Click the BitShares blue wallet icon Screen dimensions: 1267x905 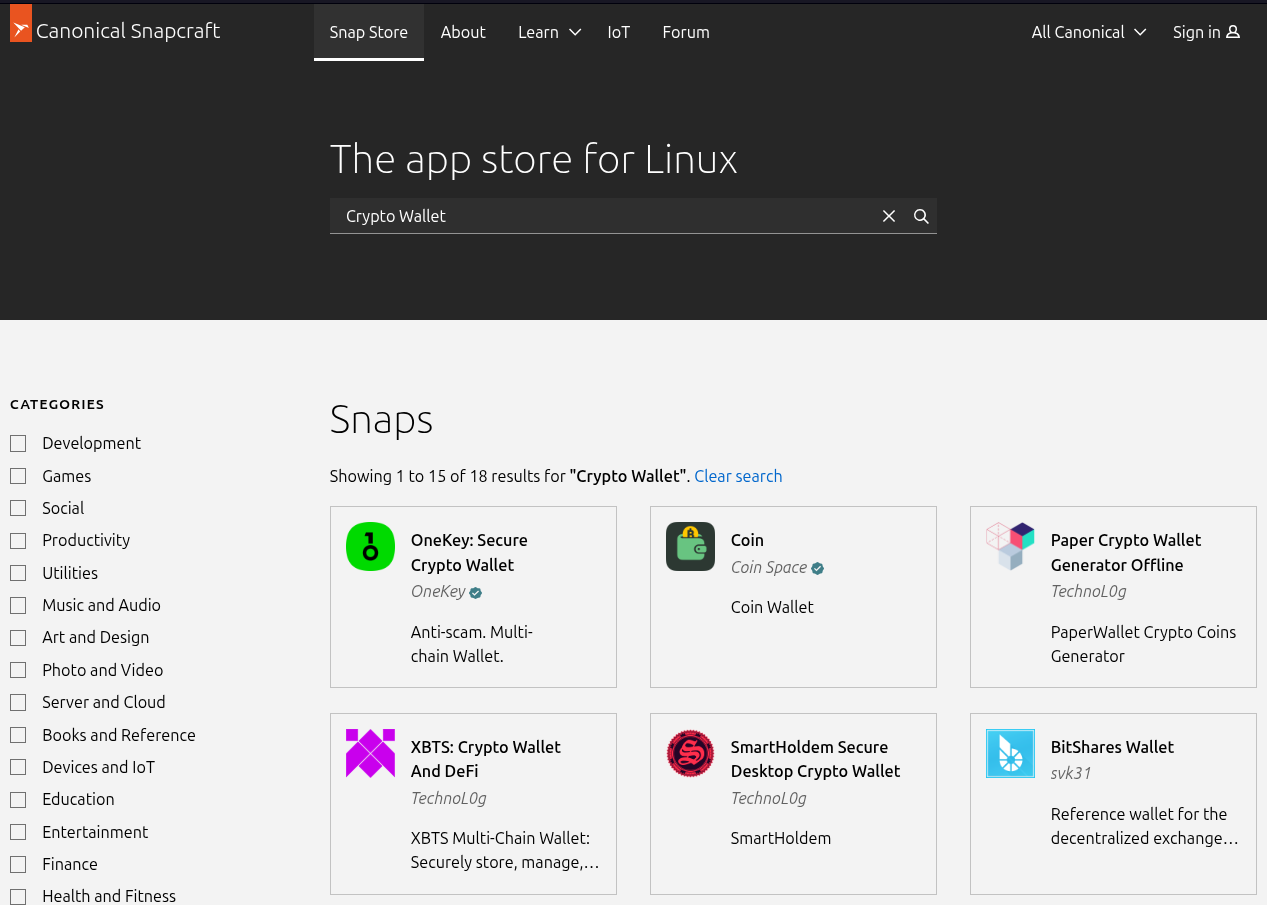pyautogui.click(x=1010, y=753)
